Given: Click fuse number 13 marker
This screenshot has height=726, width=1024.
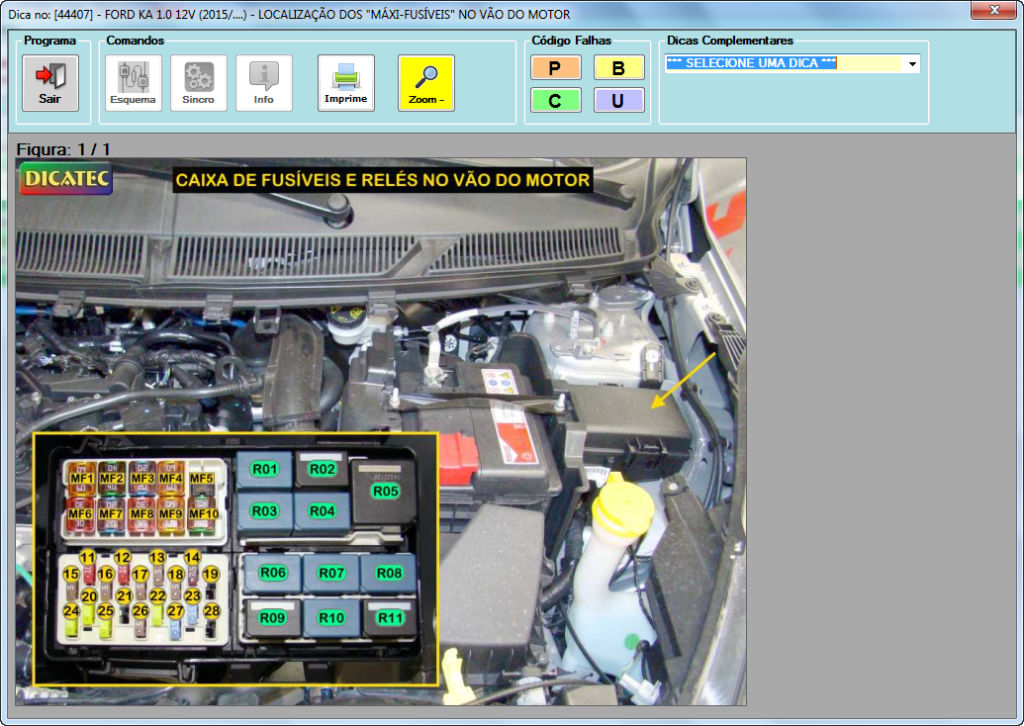Looking at the screenshot, I should (x=157, y=558).
